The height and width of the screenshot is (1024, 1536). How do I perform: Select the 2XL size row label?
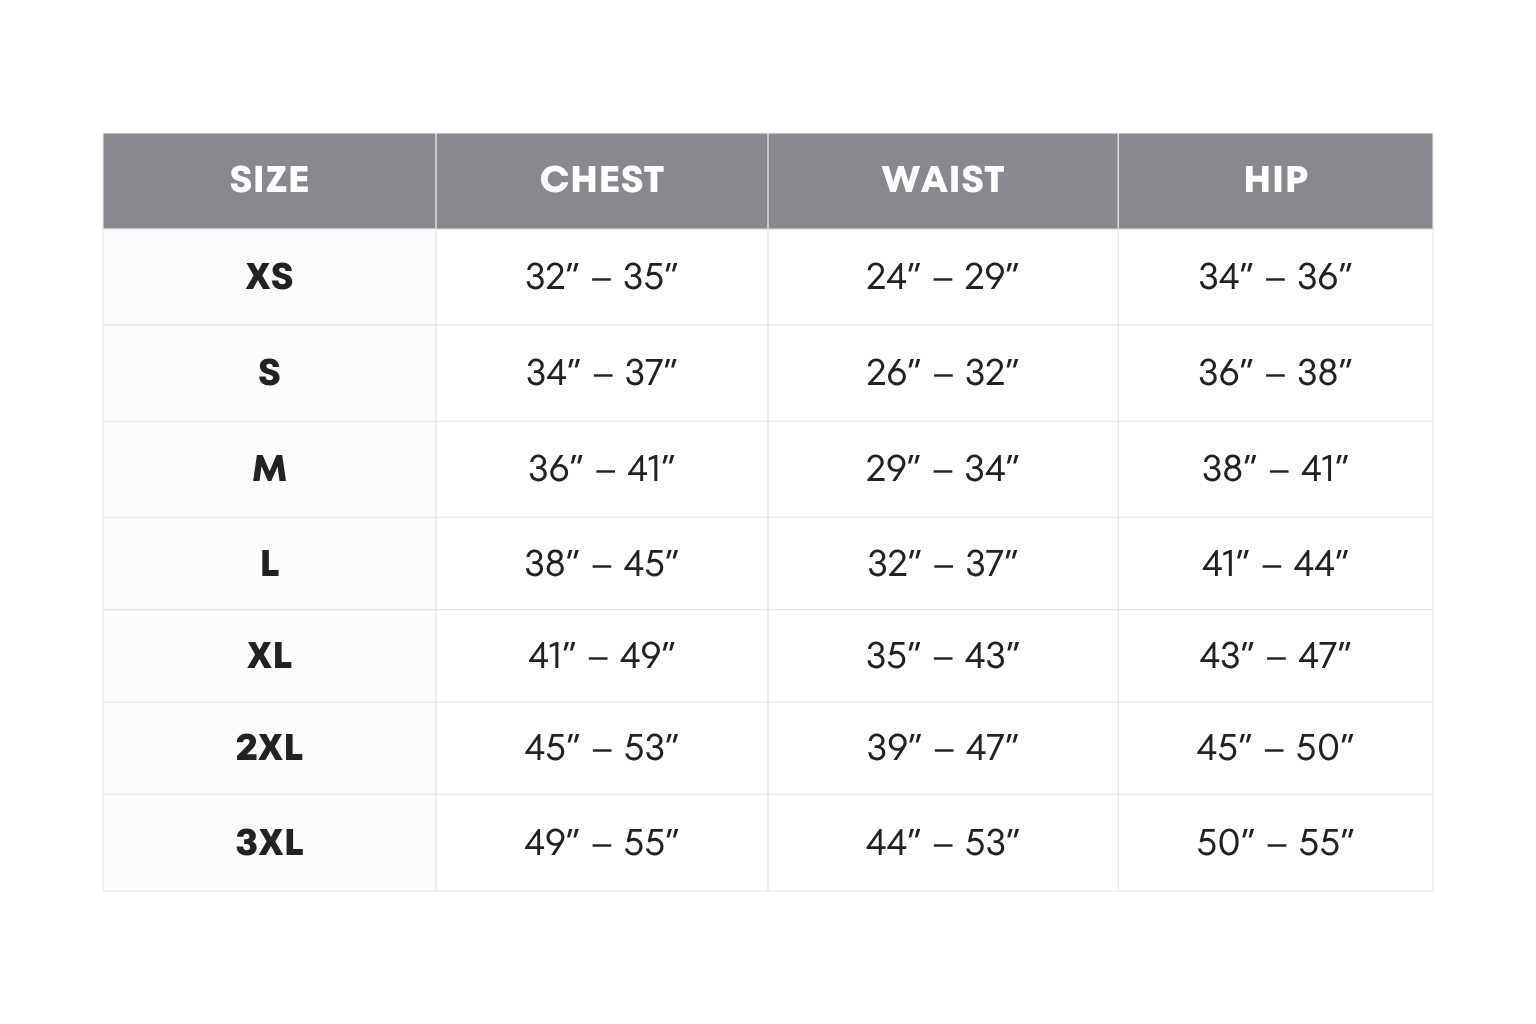tap(269, 748)
